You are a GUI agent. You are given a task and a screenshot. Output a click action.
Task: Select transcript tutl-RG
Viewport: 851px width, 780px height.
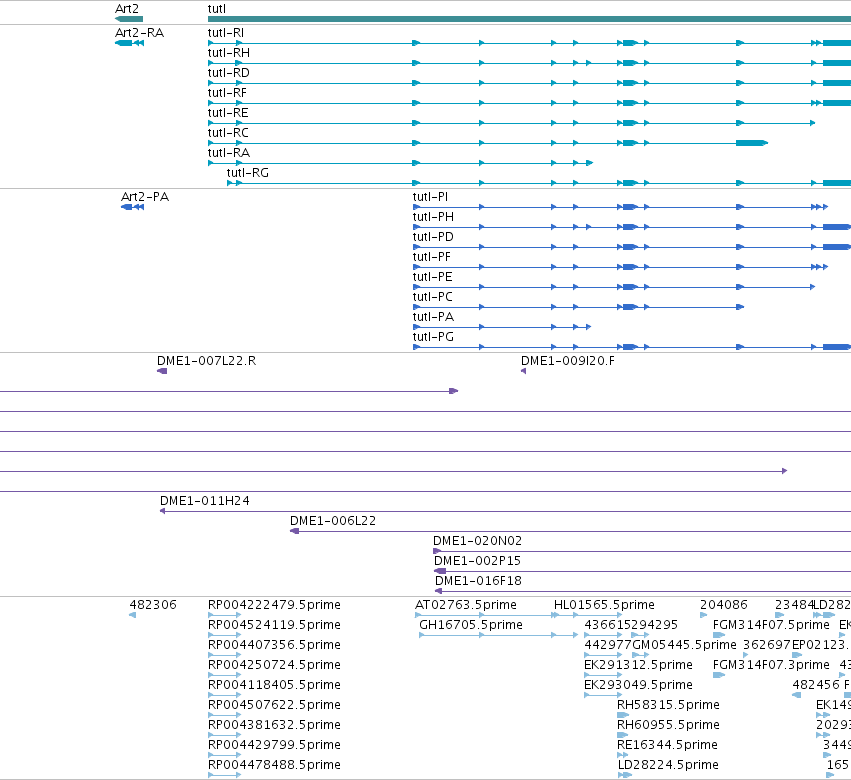(x=247, y=173)
